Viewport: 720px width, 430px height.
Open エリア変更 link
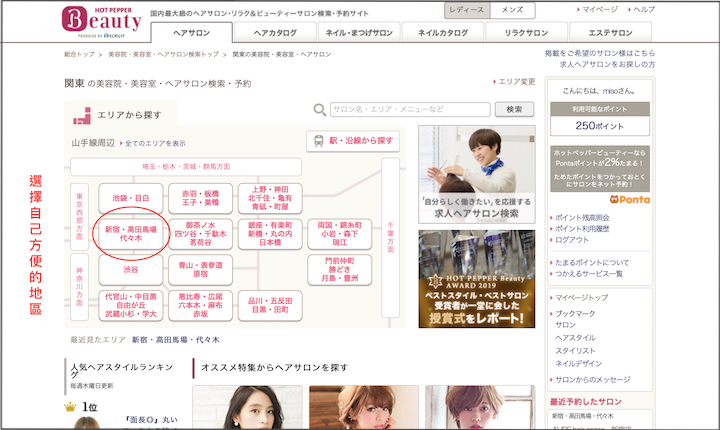pos(516,82)
